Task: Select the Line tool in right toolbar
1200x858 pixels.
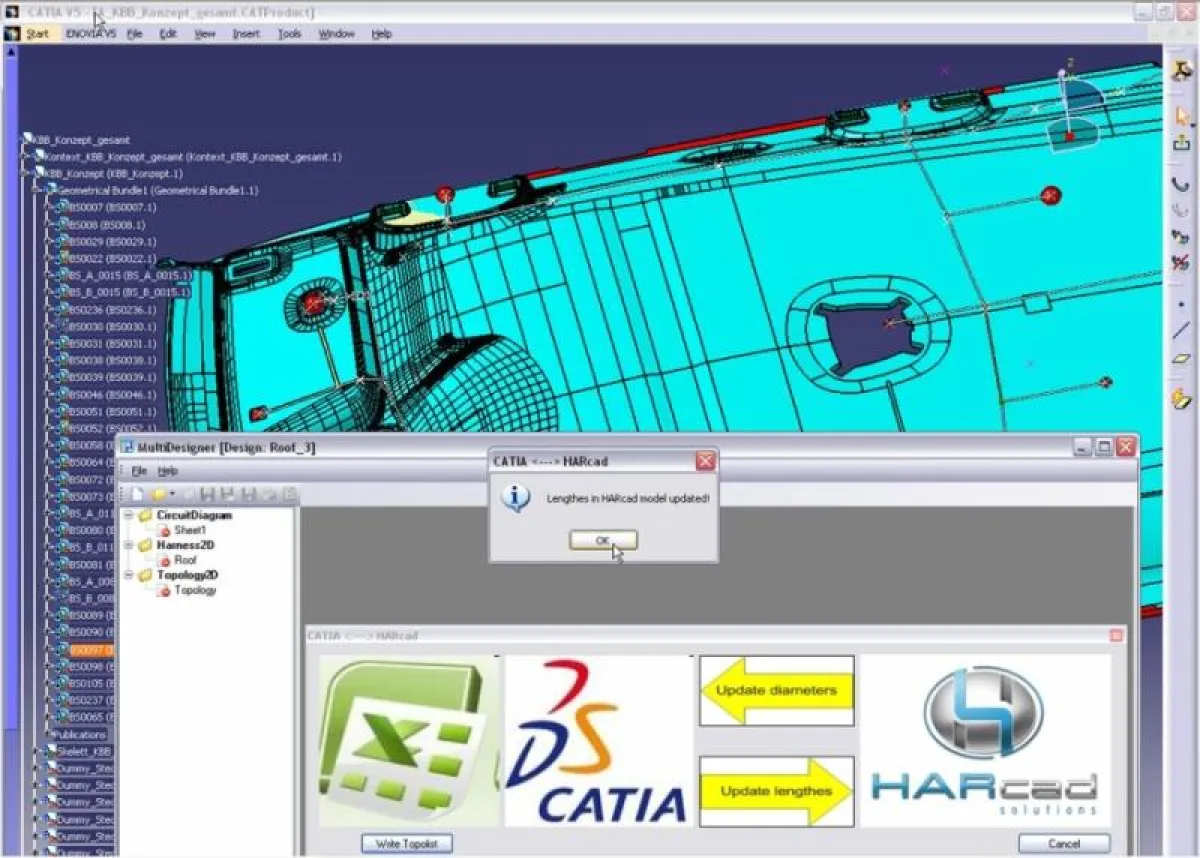Action: click(1181, 331)
